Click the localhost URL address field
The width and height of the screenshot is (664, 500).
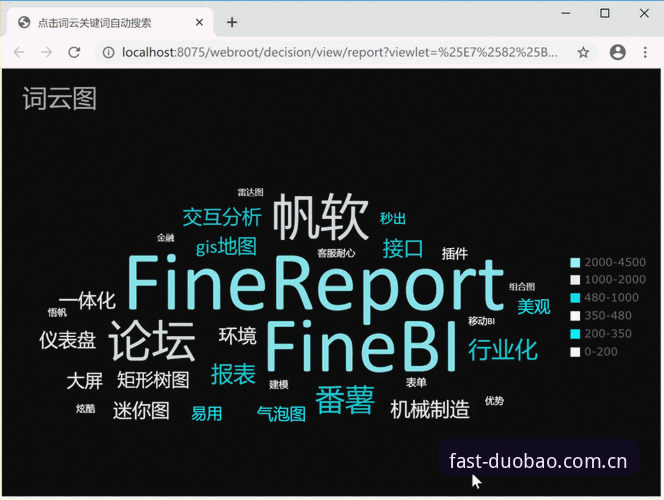[x=339, y=52]
